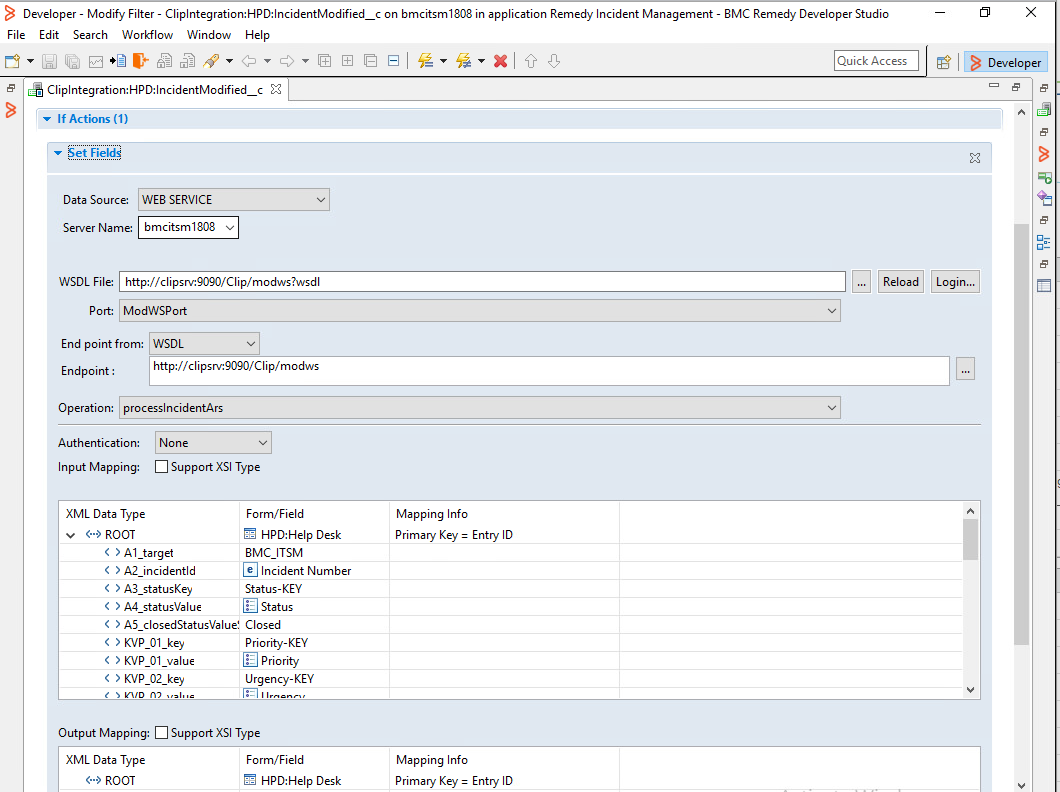Click the WSDL File input field
Image resolution: width=1060 pixels, height=792 pixels.
pyautogui.click(x=483, y=282)
